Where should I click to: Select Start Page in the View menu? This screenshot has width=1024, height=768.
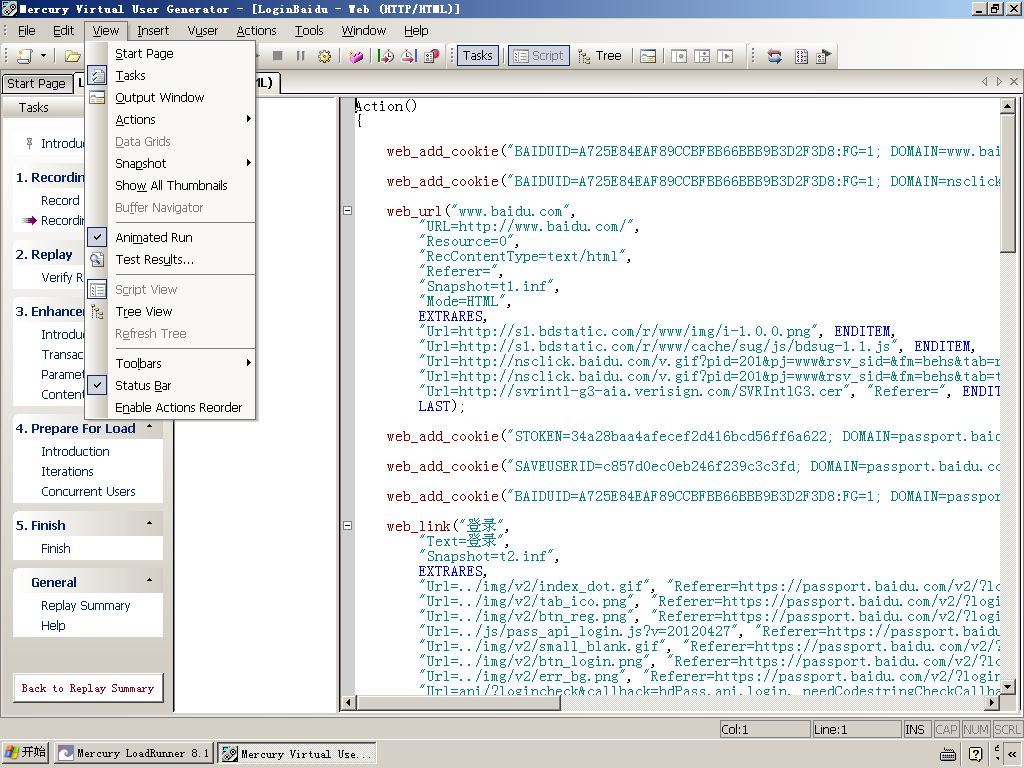(x=170, y=54)
